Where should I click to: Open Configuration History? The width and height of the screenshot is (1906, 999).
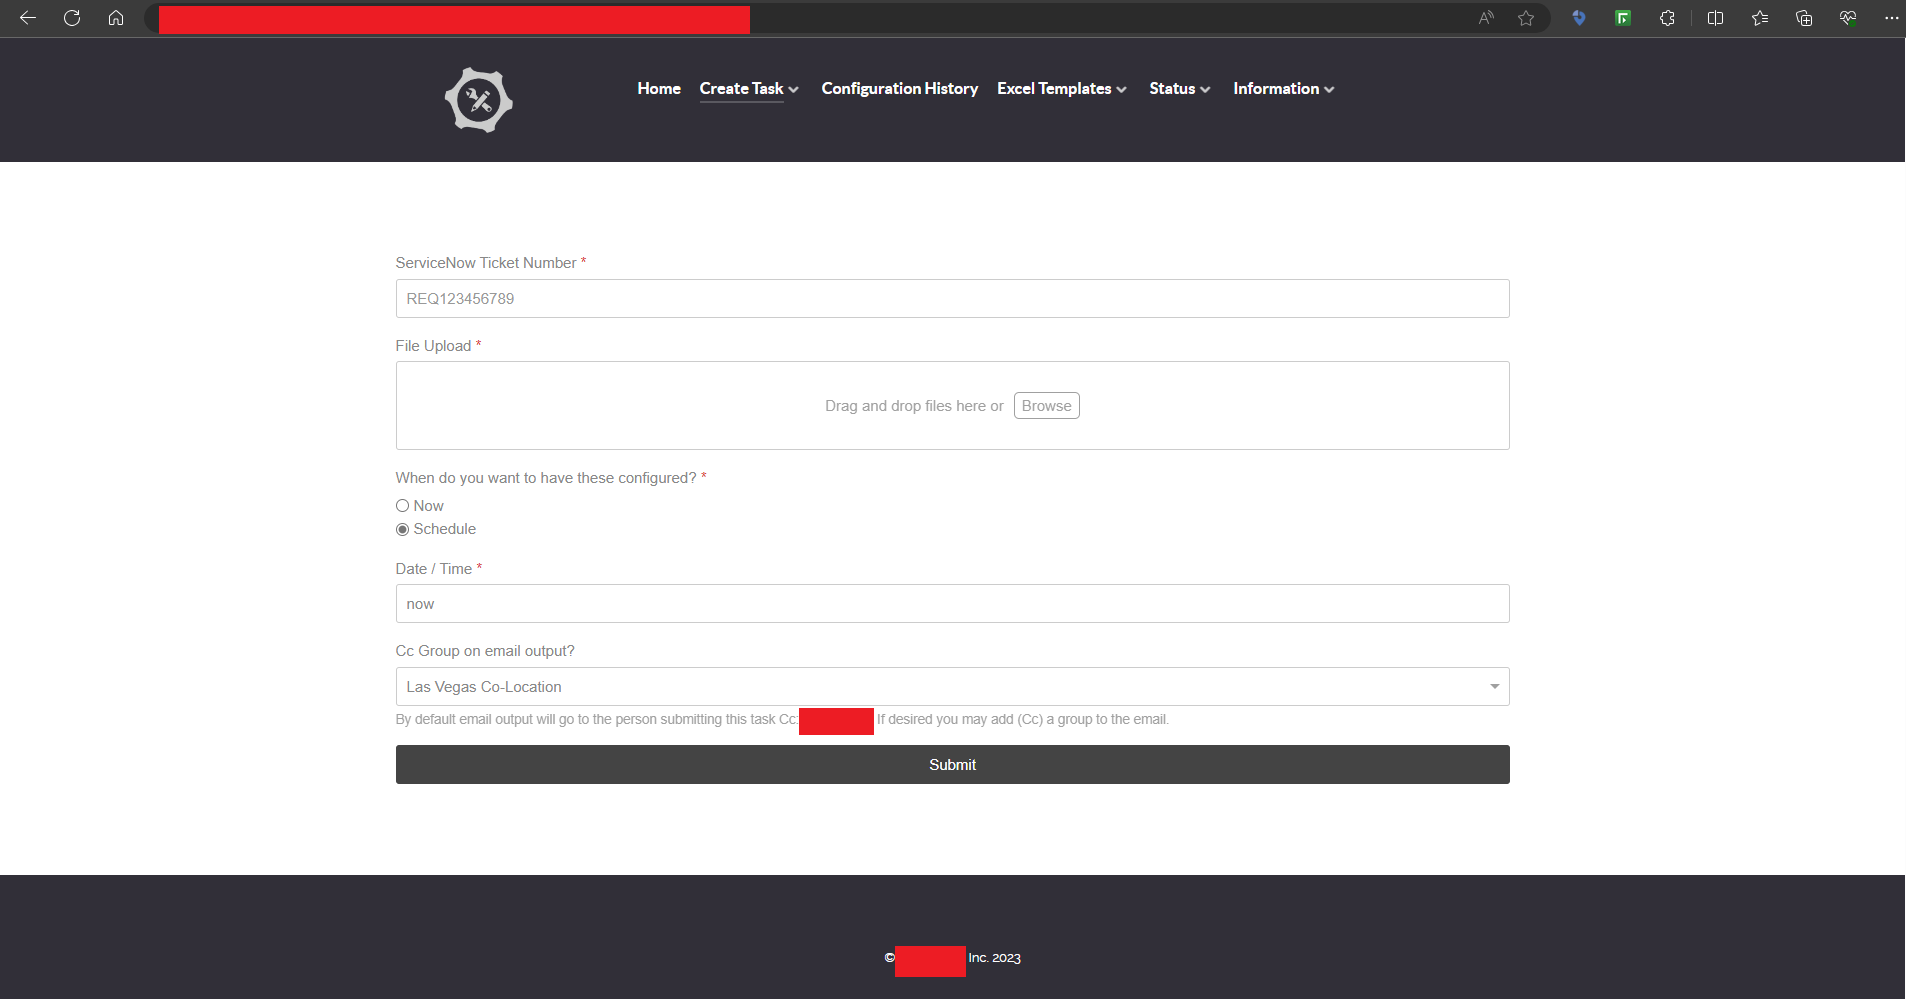[x=899, y=89]
